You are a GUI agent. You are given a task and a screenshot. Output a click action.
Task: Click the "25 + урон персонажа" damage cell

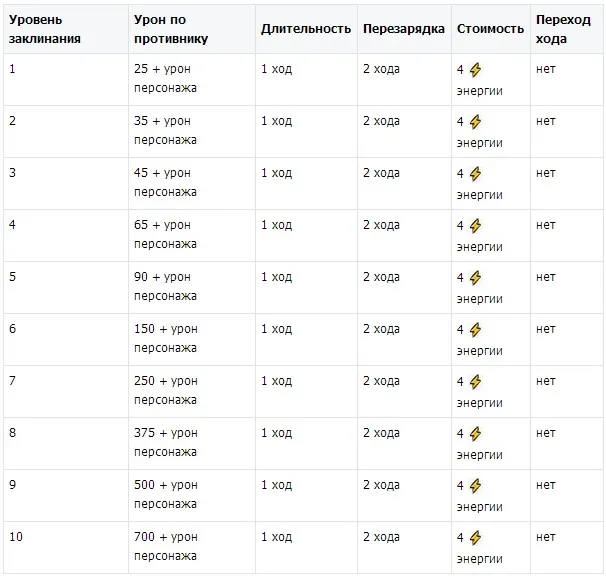[166, 79]
